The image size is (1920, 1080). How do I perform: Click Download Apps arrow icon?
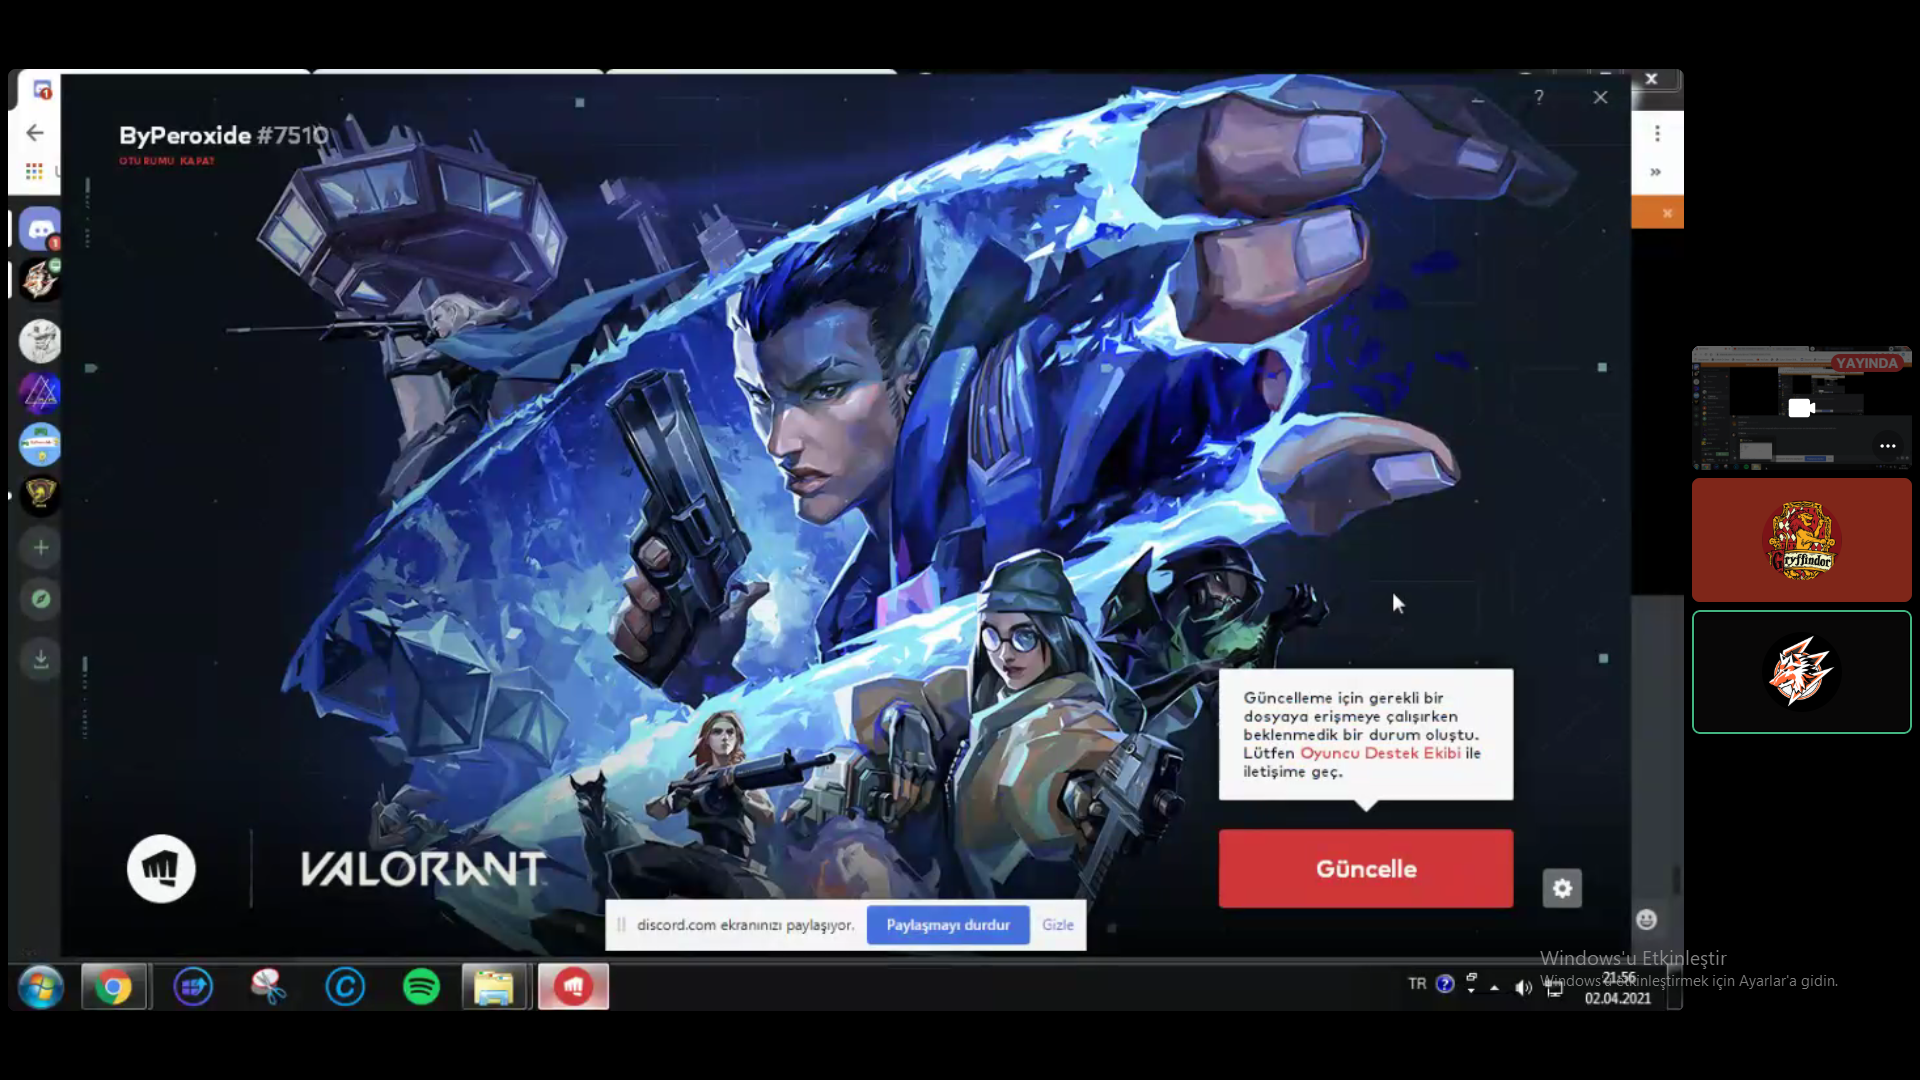(41, 659)
